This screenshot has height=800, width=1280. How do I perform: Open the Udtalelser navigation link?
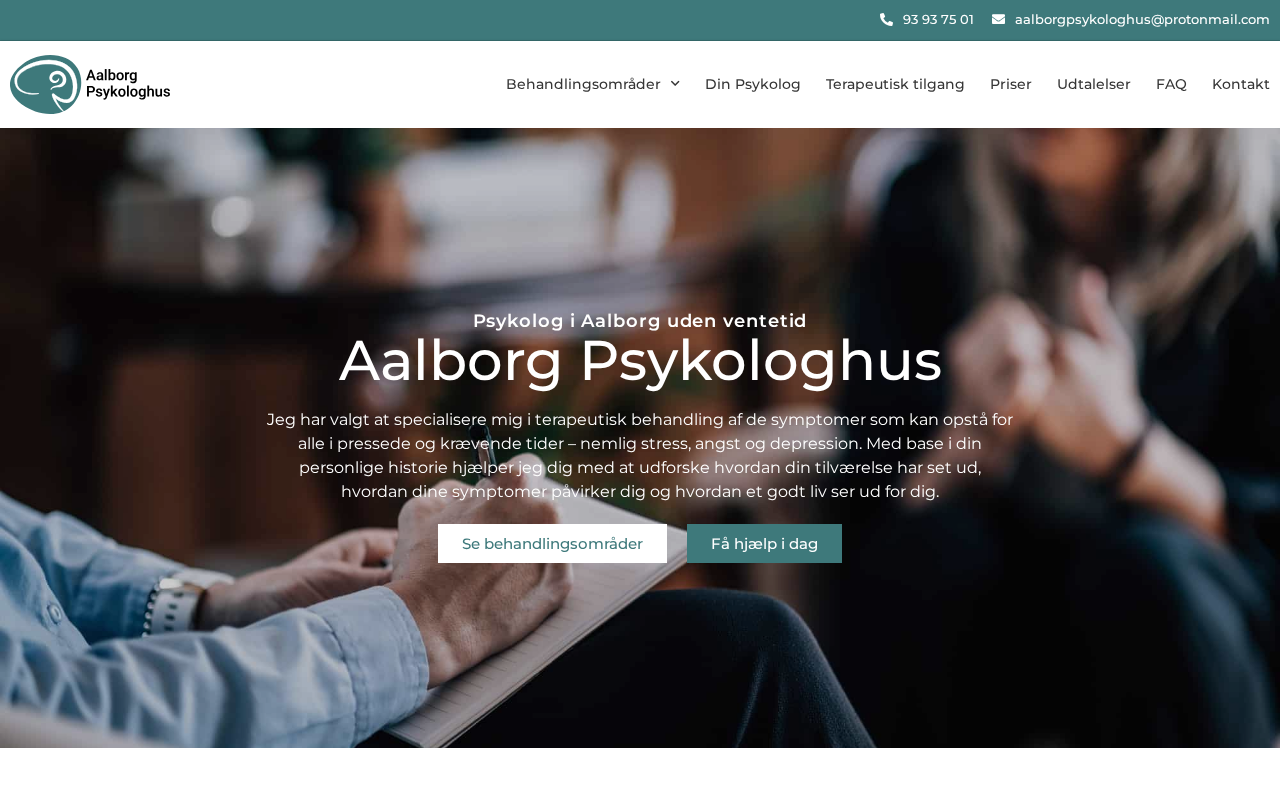pyautogui.click(x=1094, y=84)
